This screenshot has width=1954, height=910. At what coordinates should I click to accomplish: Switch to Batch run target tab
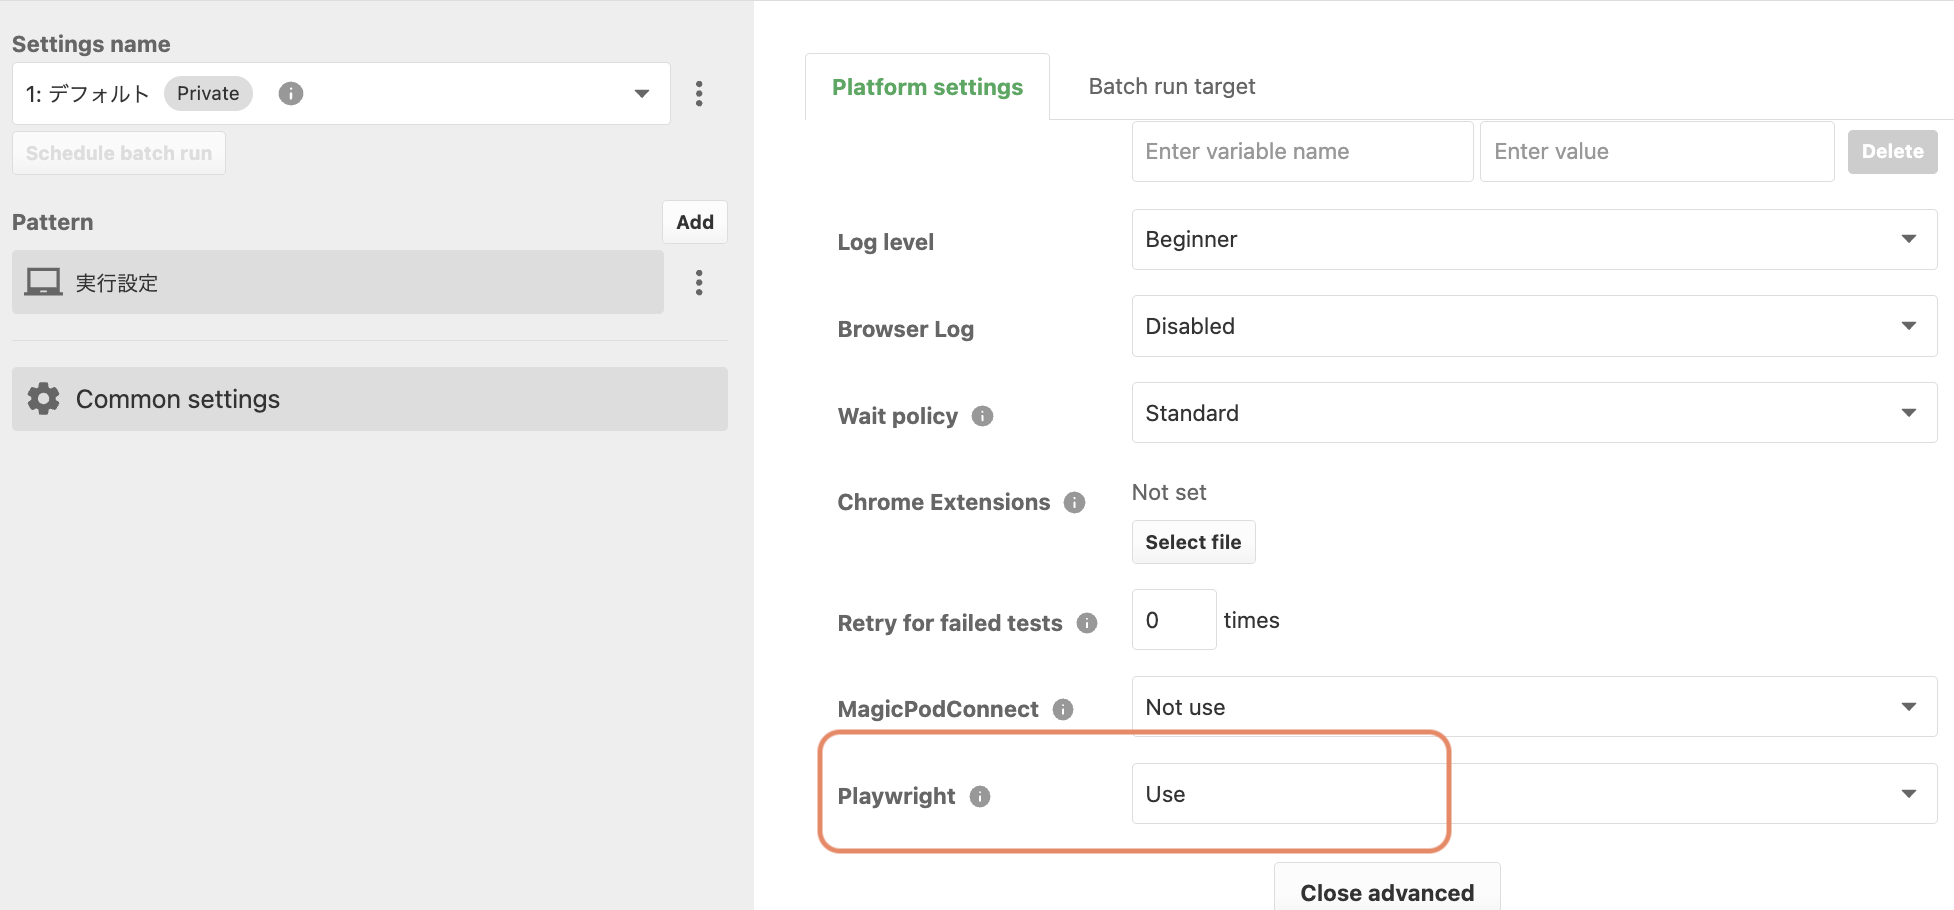[x=1172, y=87]
